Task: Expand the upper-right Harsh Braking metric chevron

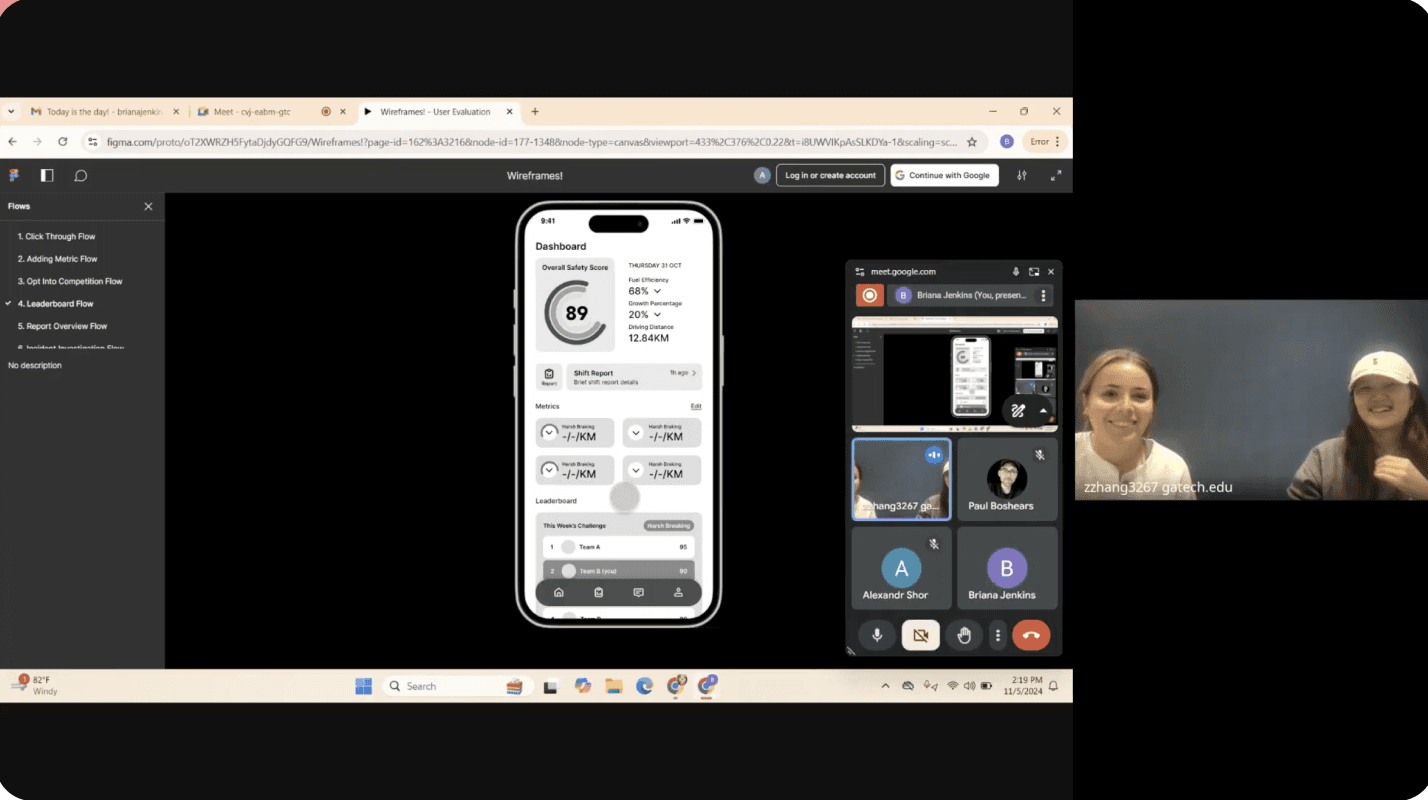Action: [636, 433]
